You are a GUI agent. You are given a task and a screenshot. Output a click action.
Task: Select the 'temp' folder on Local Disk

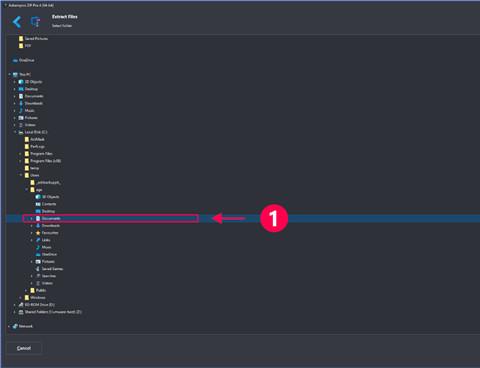pyautogui.click(x=35, y=168)
